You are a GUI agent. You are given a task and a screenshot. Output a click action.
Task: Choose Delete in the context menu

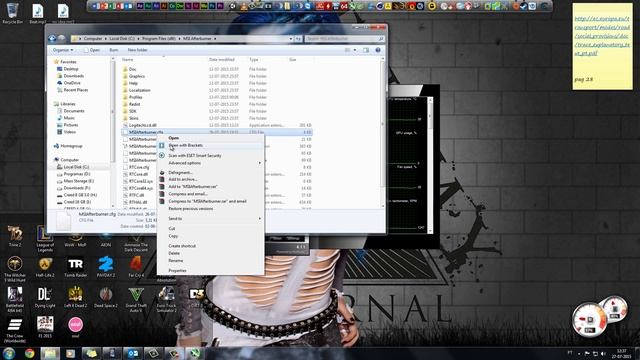(x=211, y=253)
